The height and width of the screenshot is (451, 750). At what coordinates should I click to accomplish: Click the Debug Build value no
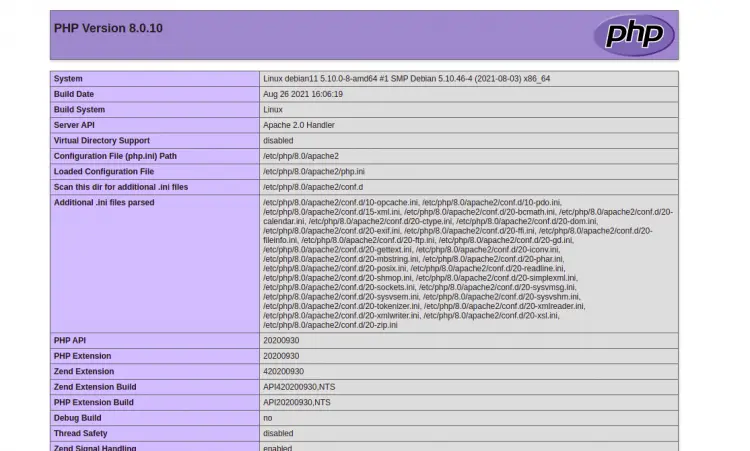pyautogui.click(x=268, y=418)
